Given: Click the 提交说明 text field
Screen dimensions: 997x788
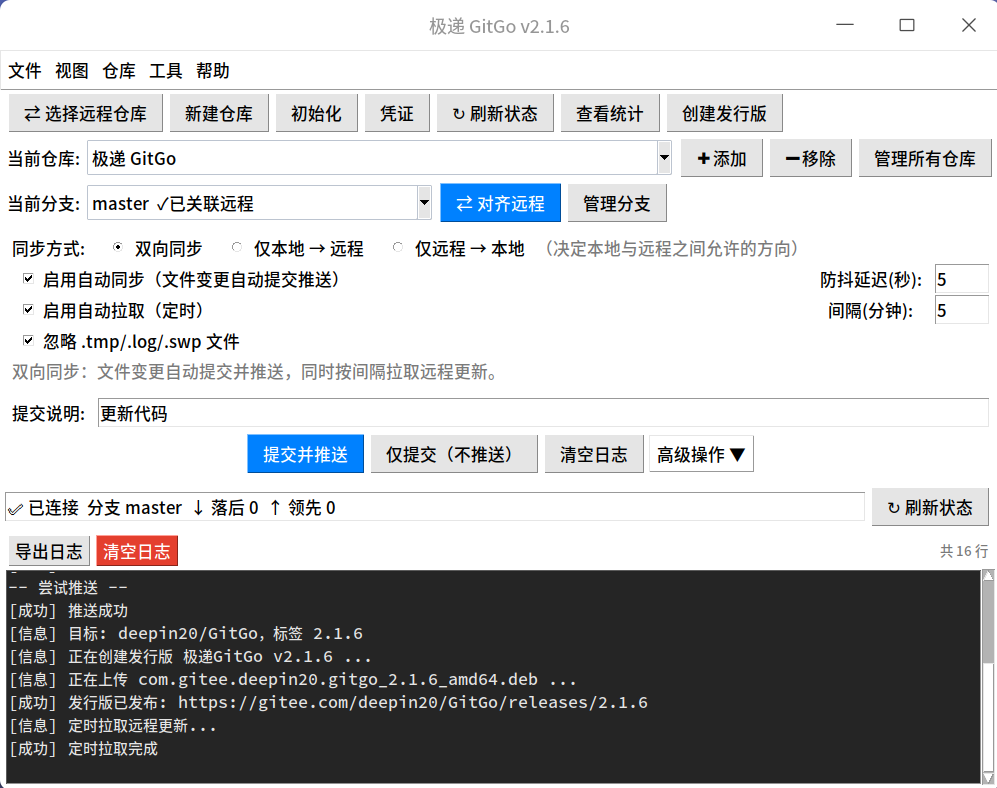Looking at the screenshot, I should tap(543, 413).
